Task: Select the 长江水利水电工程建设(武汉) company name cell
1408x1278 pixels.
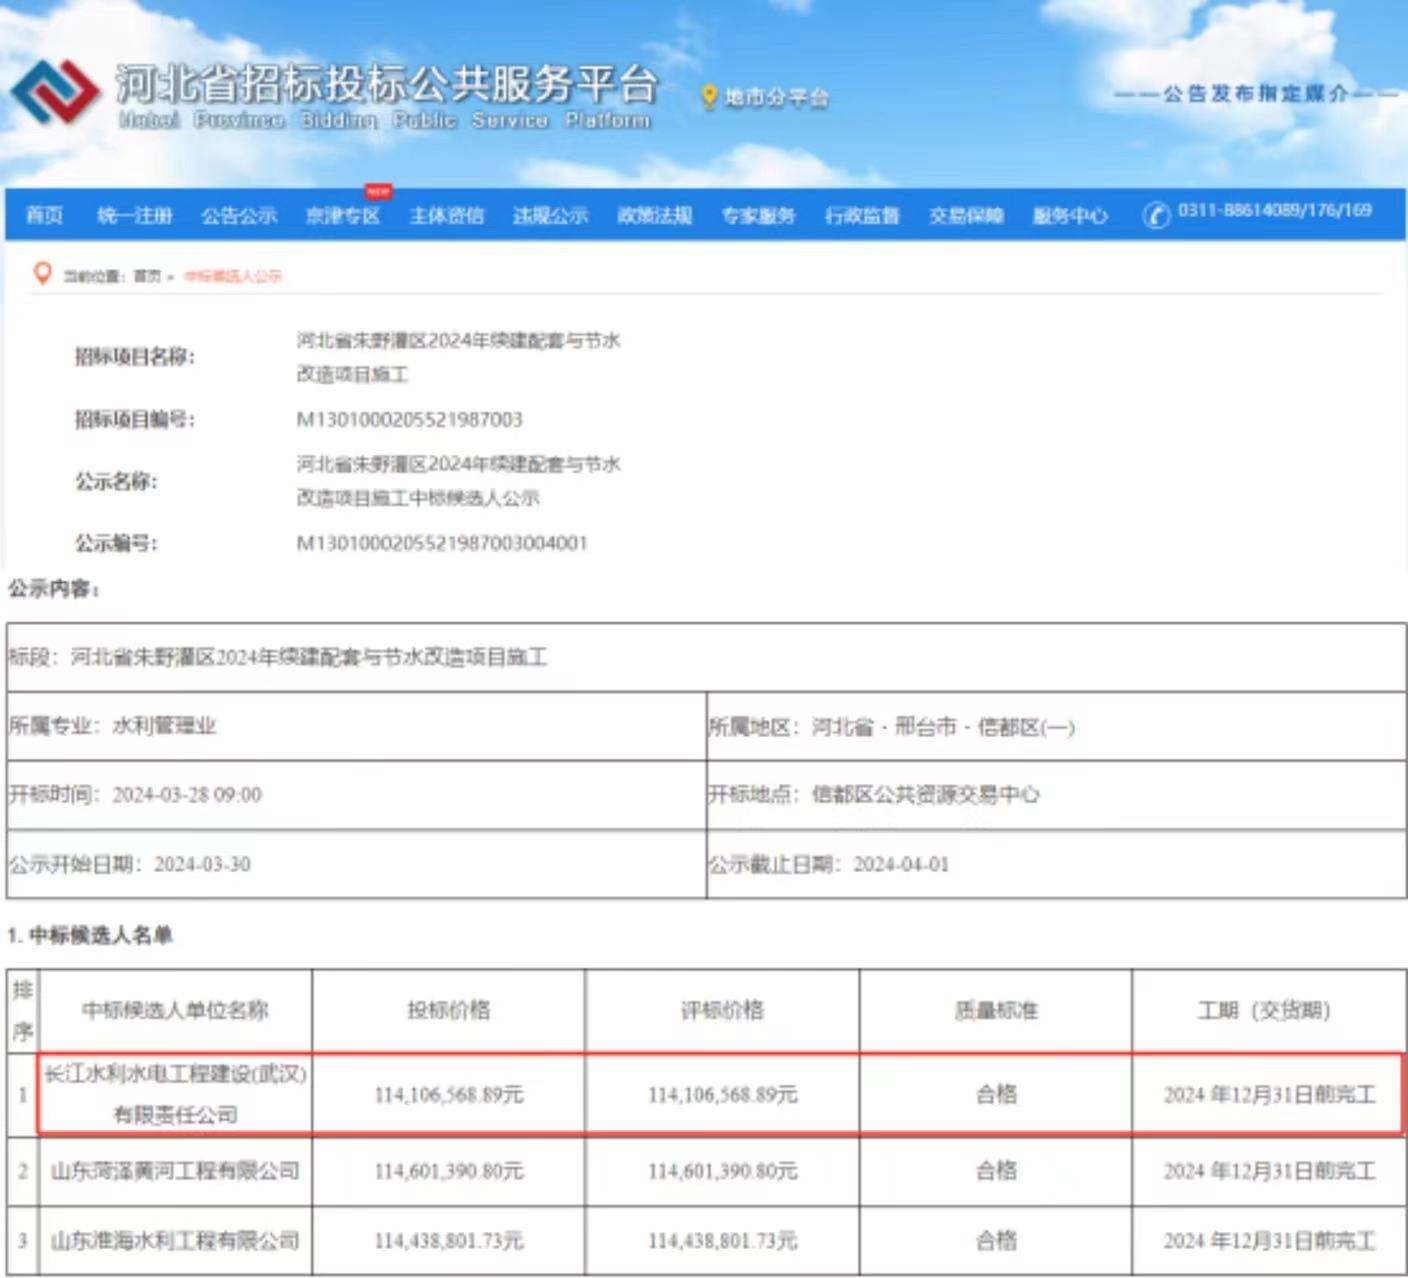Action: point(175,1094)
